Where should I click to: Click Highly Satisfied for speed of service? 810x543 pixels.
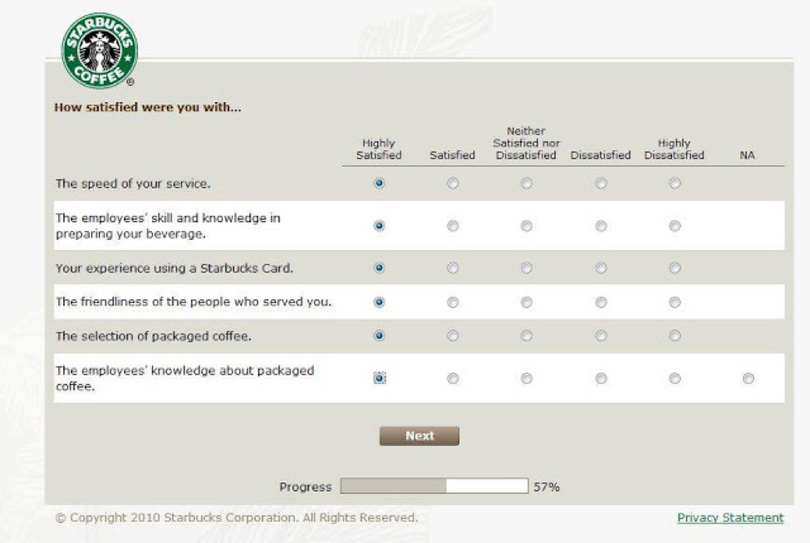[x=379, y=184]
